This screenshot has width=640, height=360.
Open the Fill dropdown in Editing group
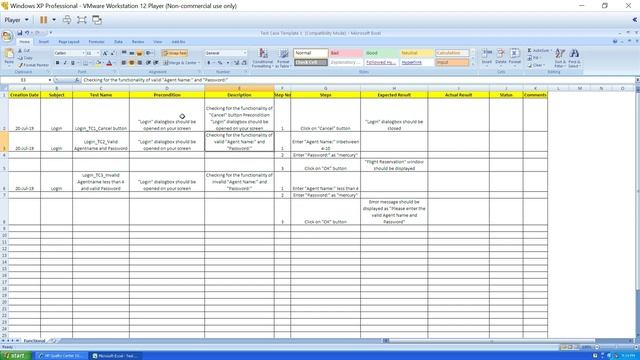(534, 58)
